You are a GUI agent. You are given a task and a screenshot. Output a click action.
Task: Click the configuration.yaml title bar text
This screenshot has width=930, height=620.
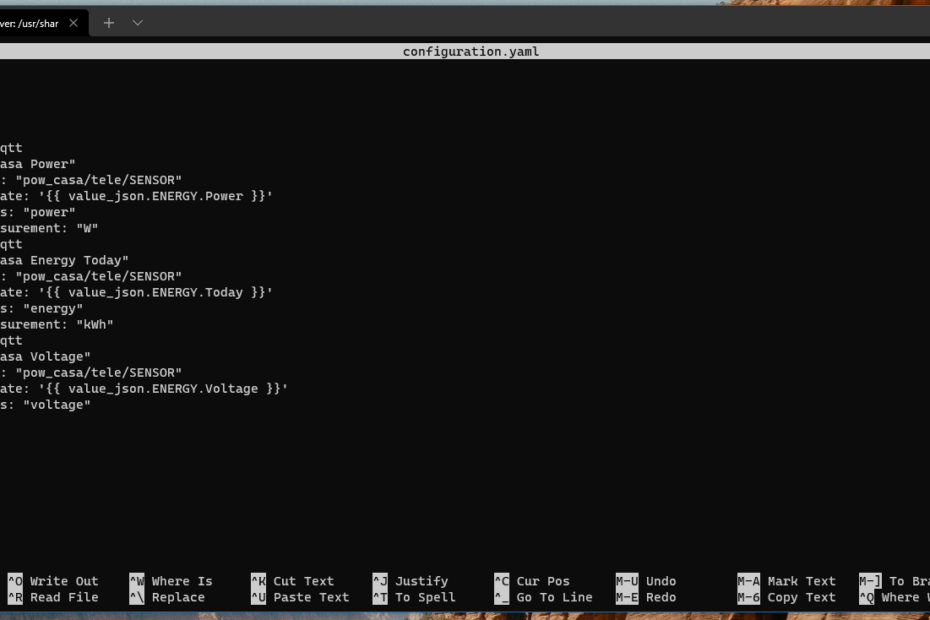click(471, 52)
